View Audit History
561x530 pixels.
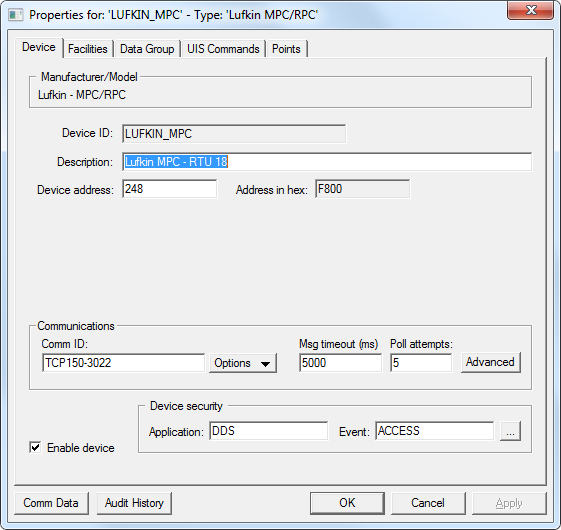[x=134, y=503]
